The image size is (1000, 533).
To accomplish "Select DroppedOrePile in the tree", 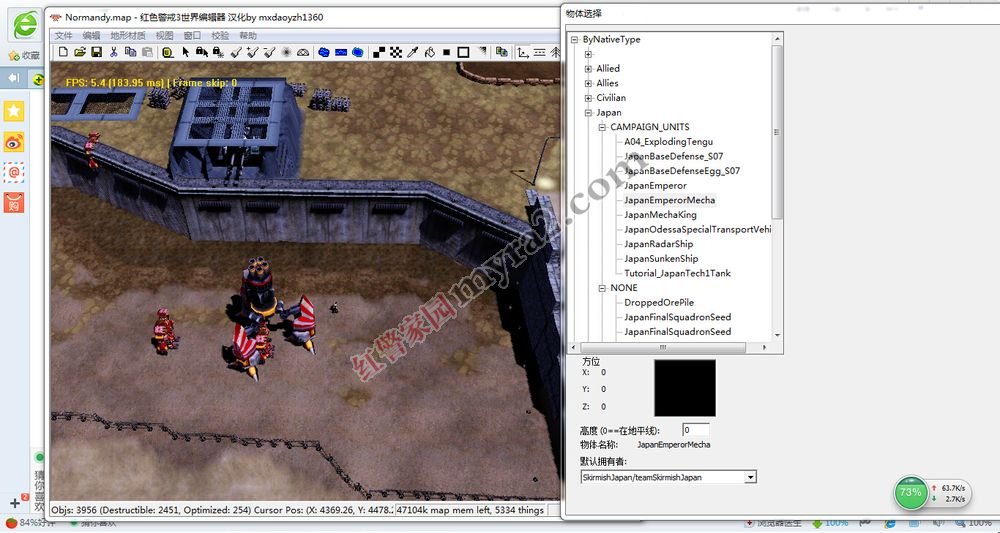I will click(659, 303).
